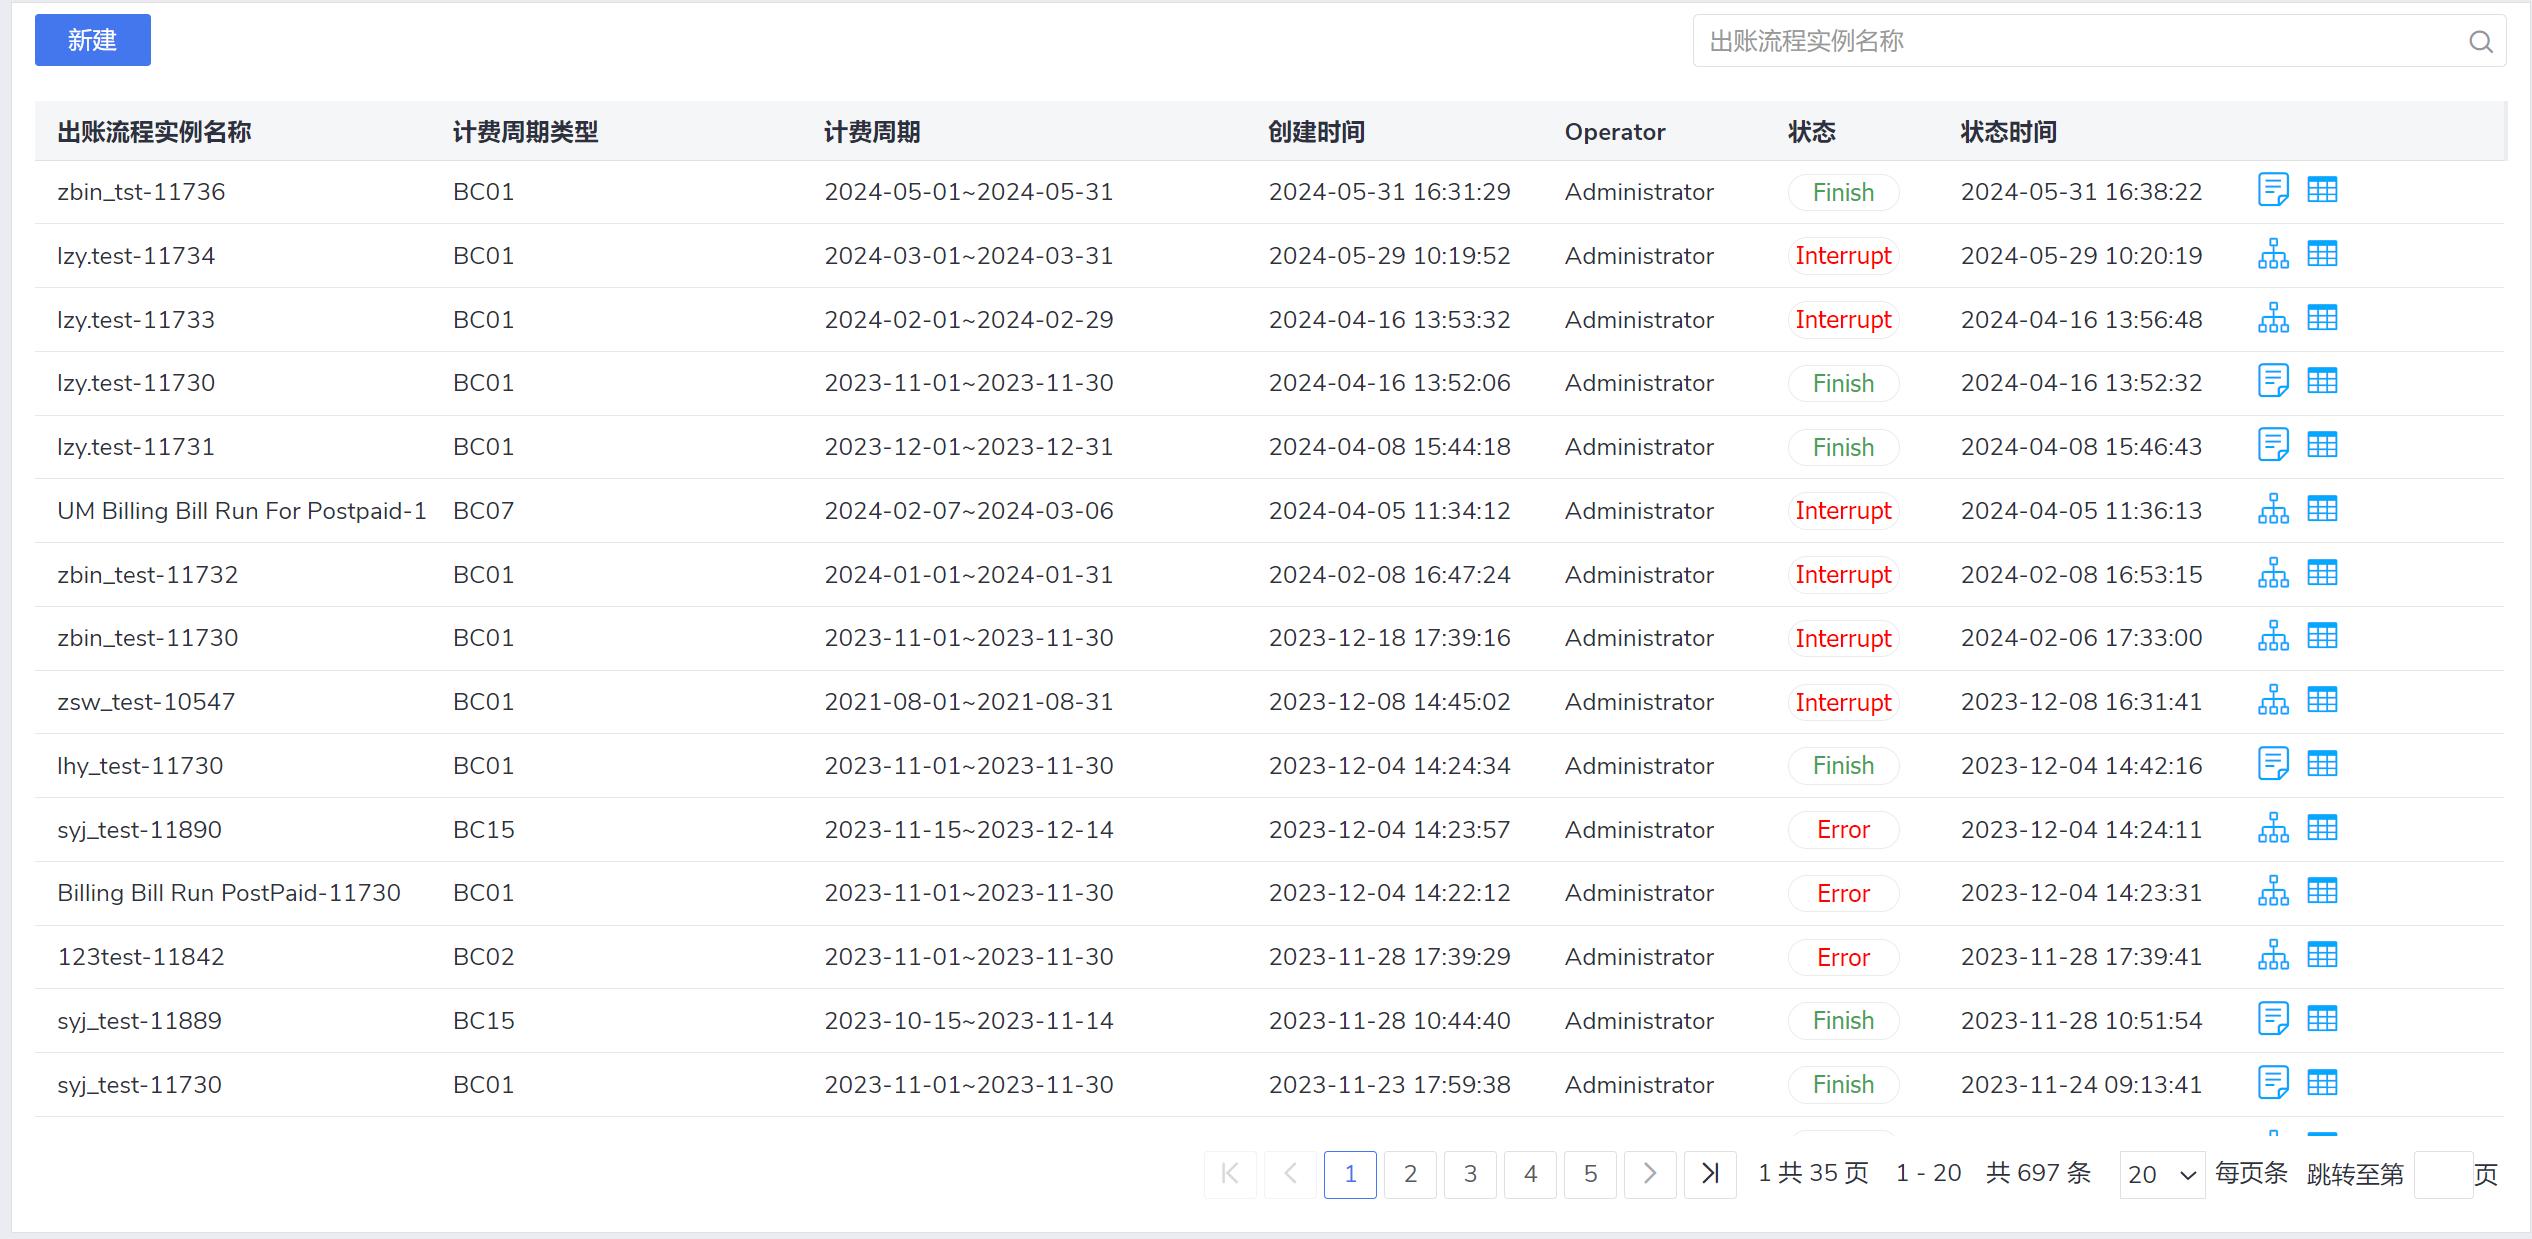Viewport: 2532px width, 1239px height.
Task: Open the hierarchy icon for zbin_test-11732
Action: tap(2273, 573)
